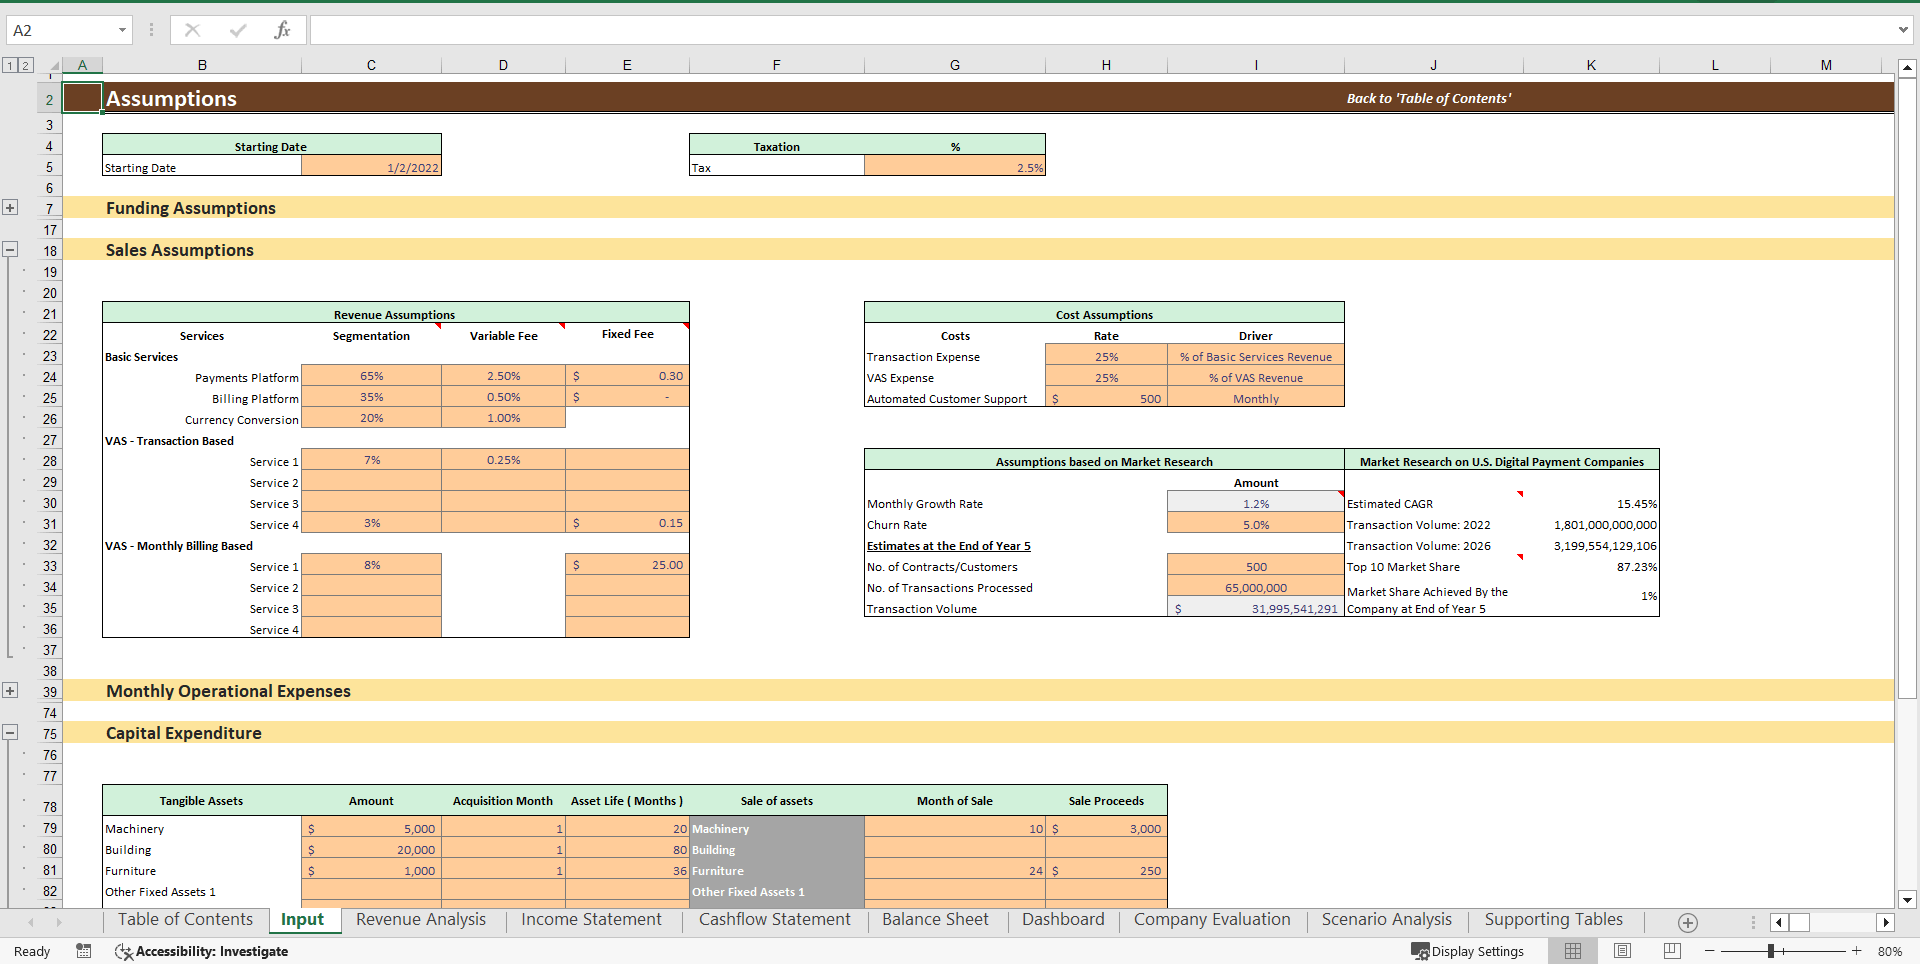This screenshot has height=966, width=1920.
Task: Click the New Sheet plus icon
Action: [1686, 922]
